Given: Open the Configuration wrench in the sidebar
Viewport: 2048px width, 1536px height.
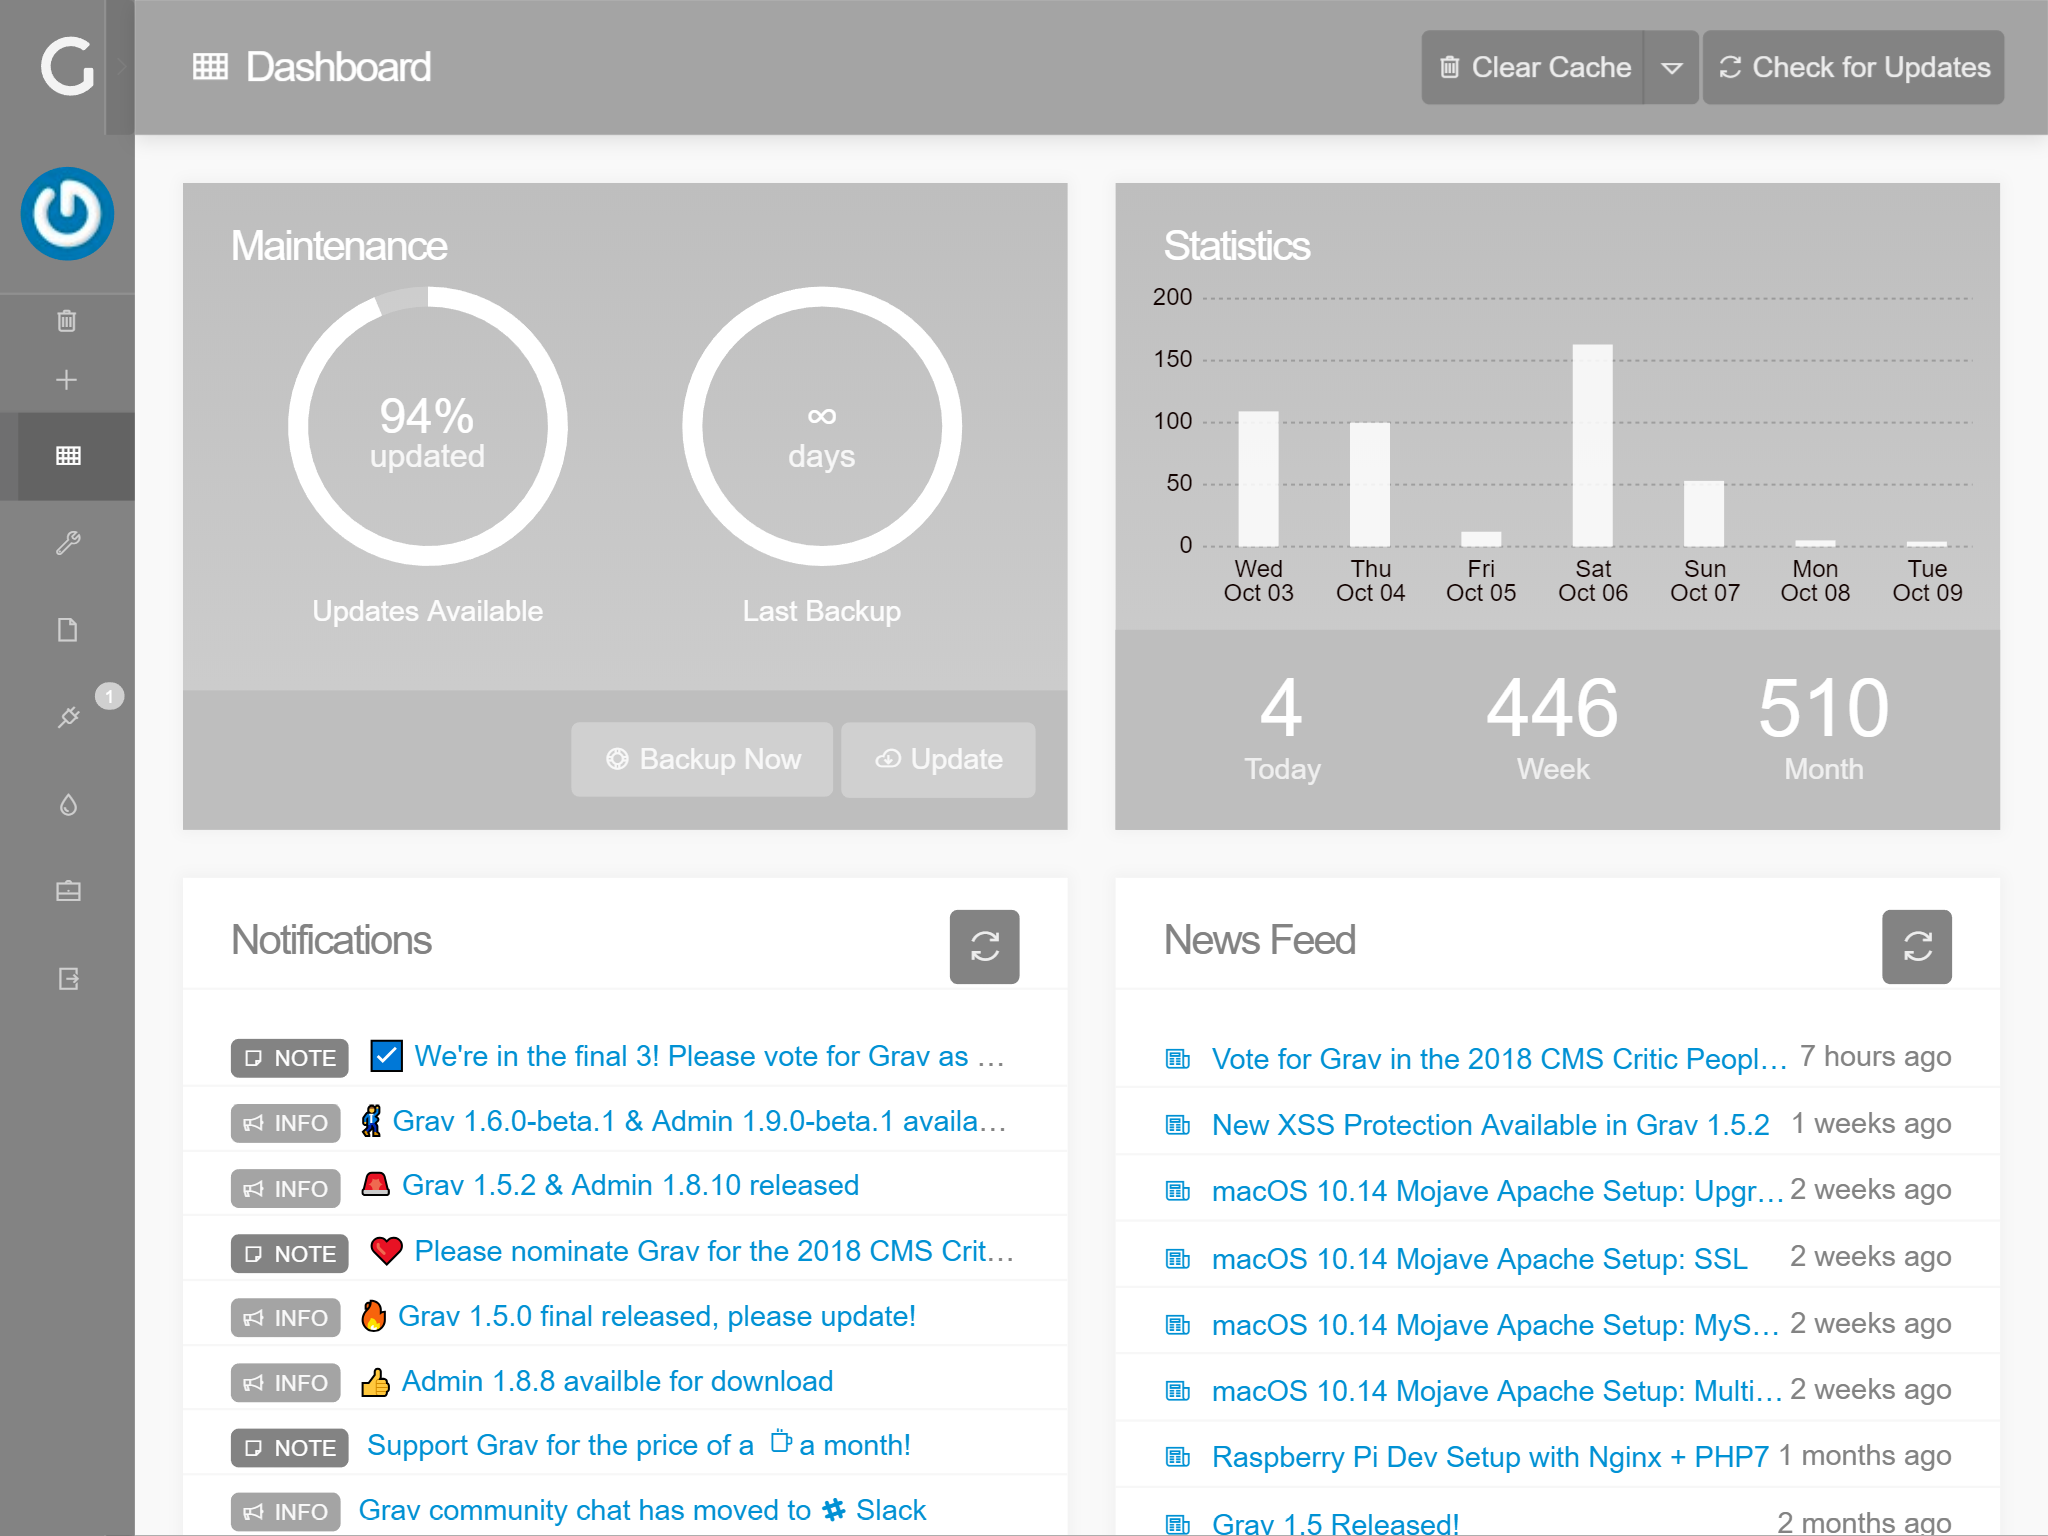Looking at the screenshot, I should pyautogui.click(x=67, y=543).
